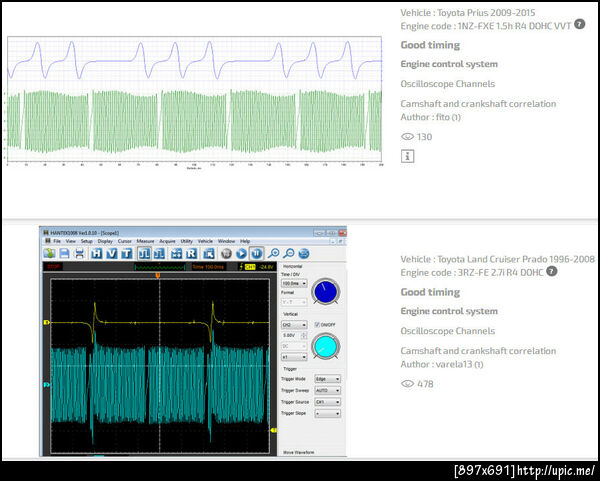Image resolution: width=600 pixels, height=481 pixels.
Task: Click the eye views icon next to 130
Action: (x=408, y=137)
